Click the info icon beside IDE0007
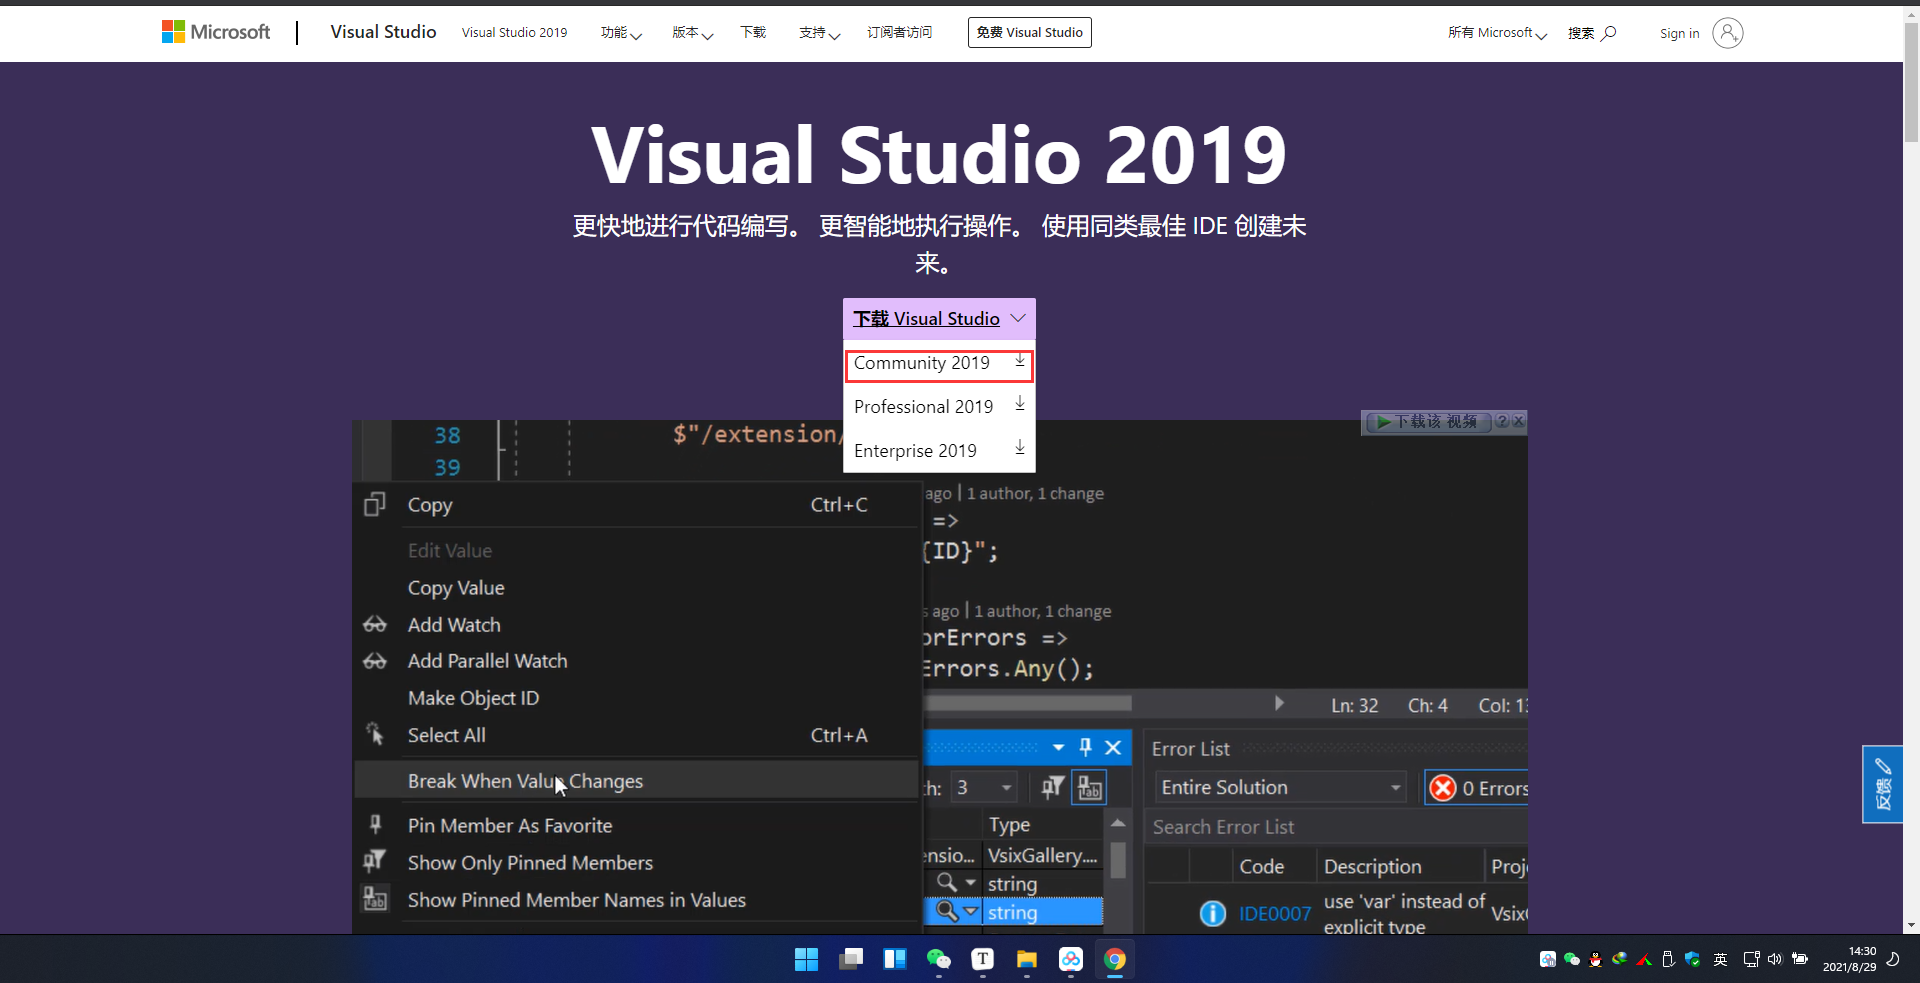Screen dimensions: 1920x983 pyautogui.click(x=1212, y=913)
